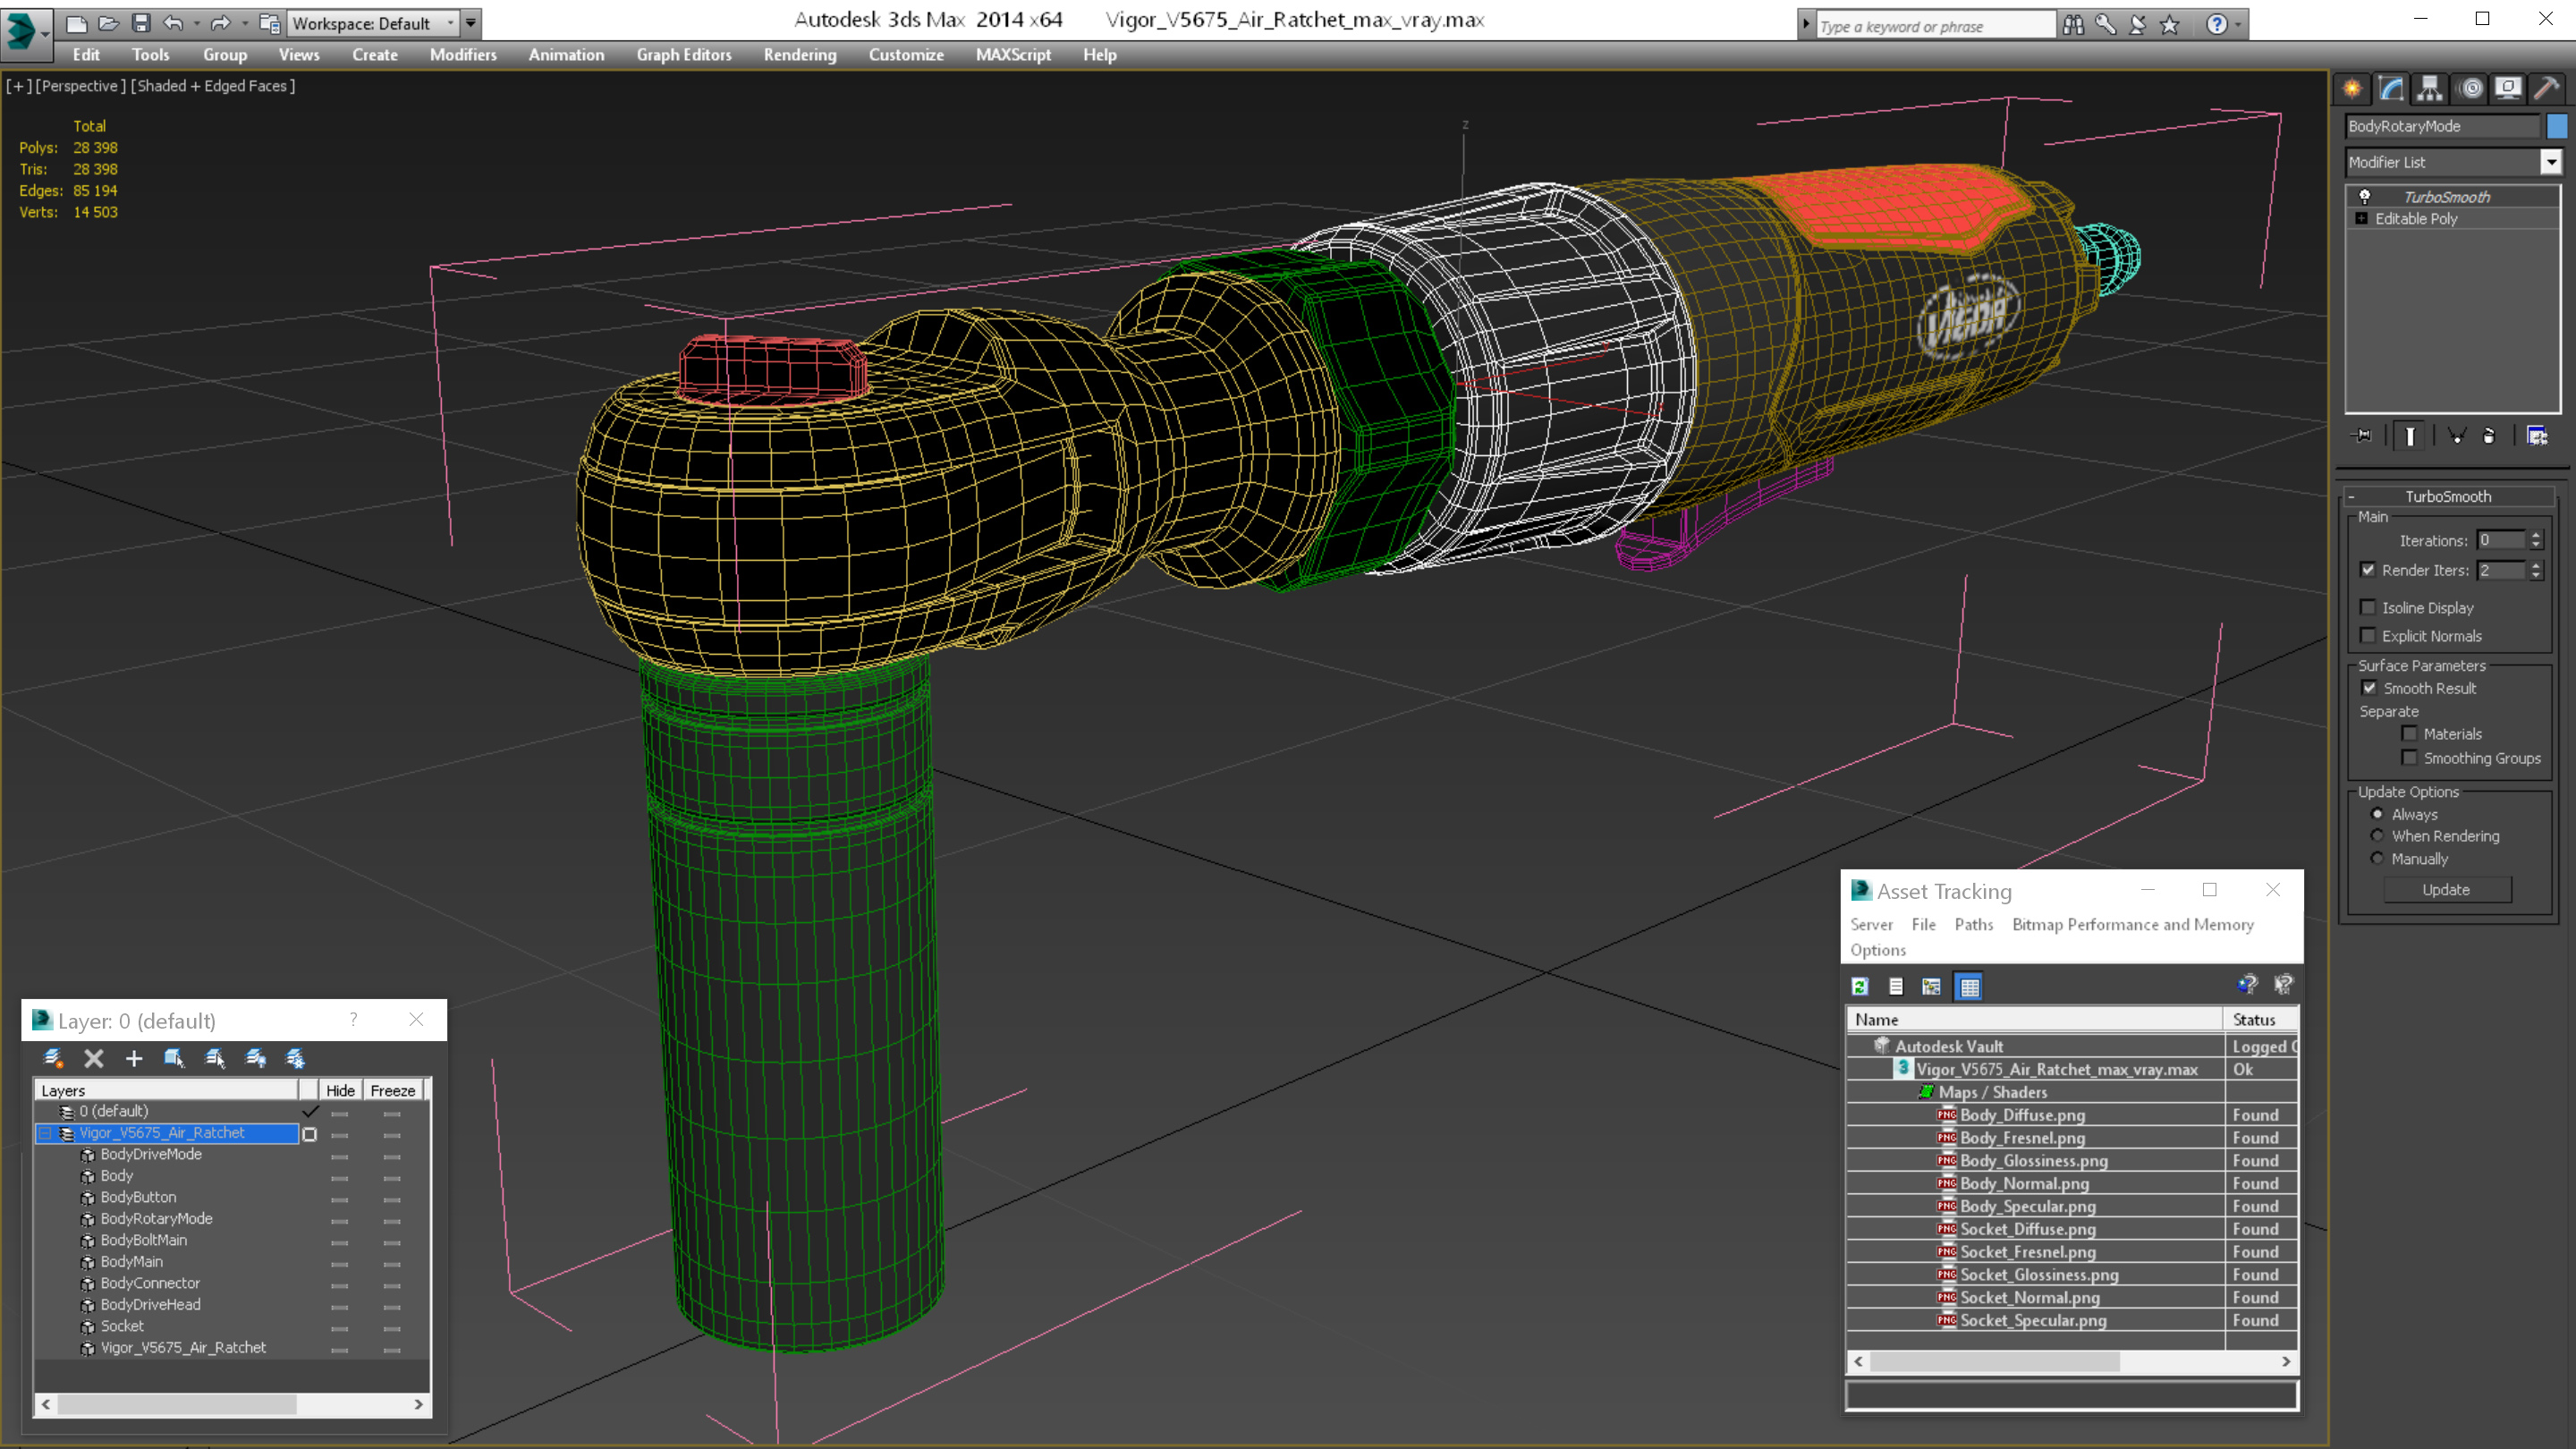
Task: Click the Subscription Center key icon
Action: (x=2105, y=25)
